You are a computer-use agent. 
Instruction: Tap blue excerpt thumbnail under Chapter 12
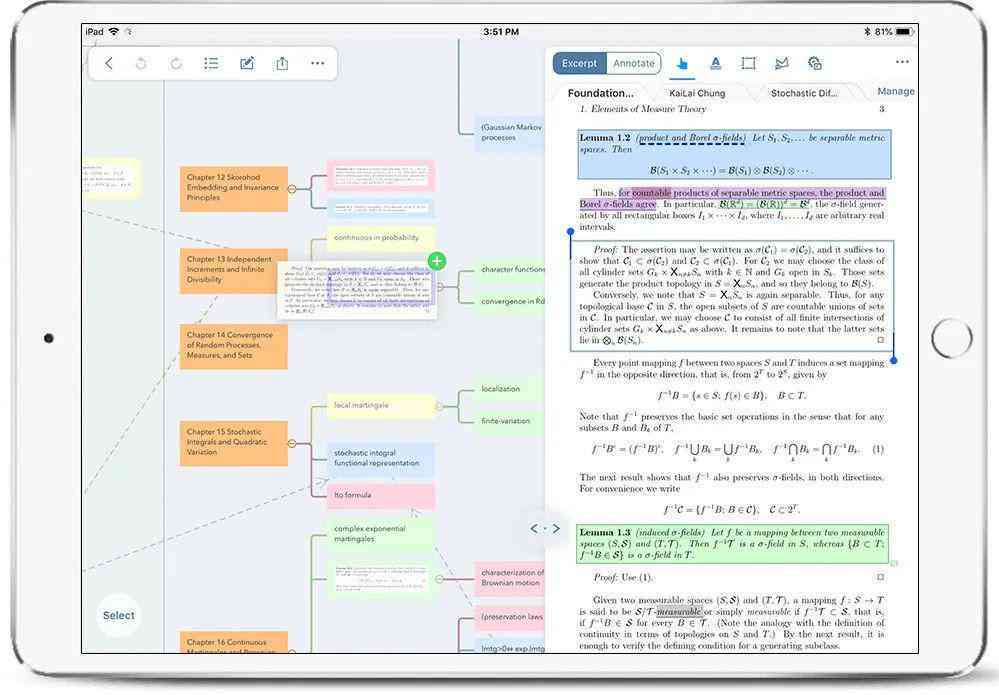[x=381, y=208]
